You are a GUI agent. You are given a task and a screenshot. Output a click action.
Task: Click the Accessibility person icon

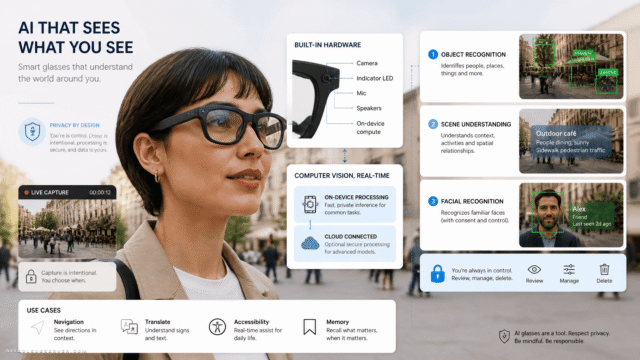217,327
